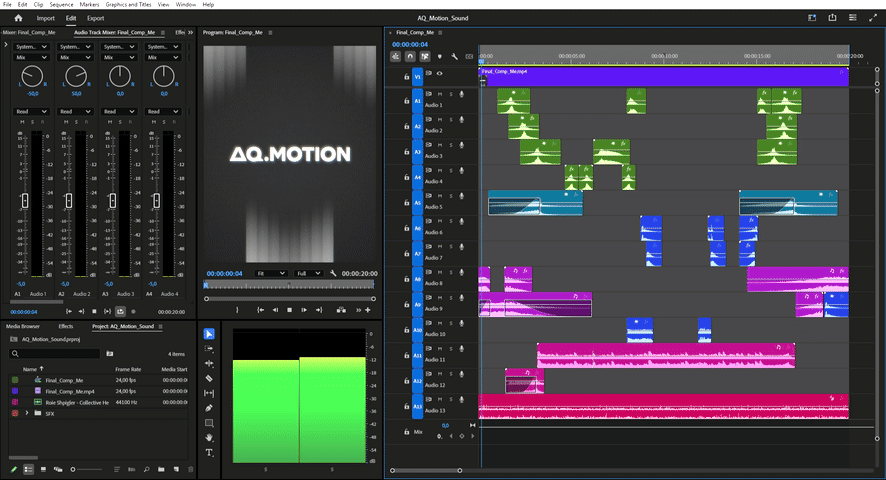Open the Graphics and Titles menu
Viewport: 886px width, 480px height.
[x=128, y=5]
